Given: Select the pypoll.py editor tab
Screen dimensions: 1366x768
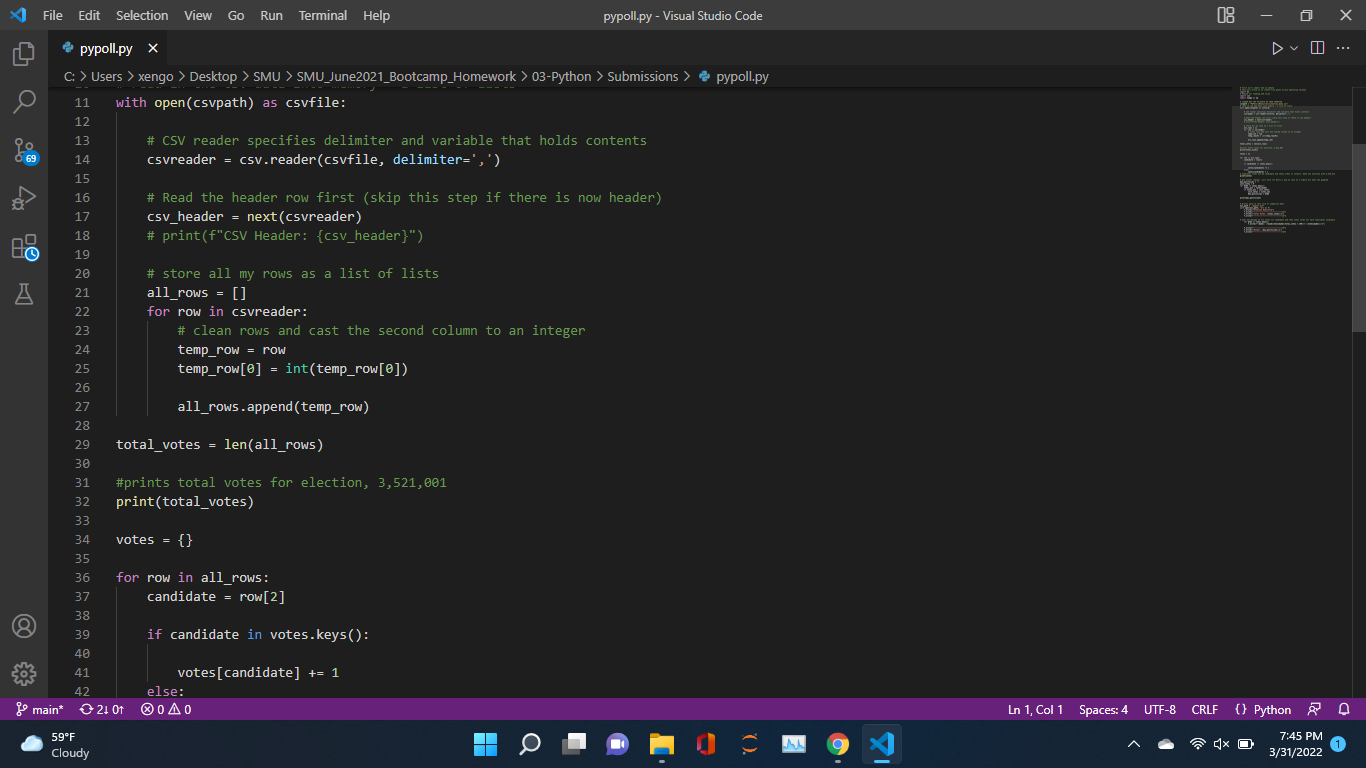Looking at the screenshot, I should pyautogui.click(x=107, y=48).
